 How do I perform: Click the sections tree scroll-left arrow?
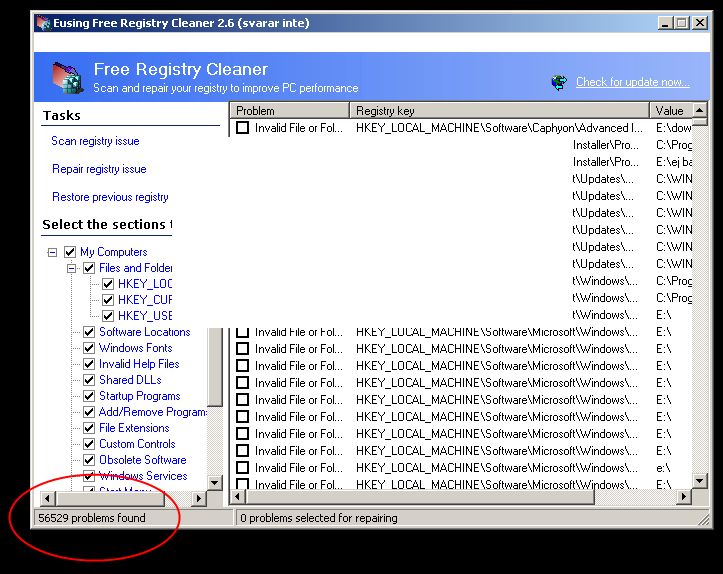pos(47,498)
